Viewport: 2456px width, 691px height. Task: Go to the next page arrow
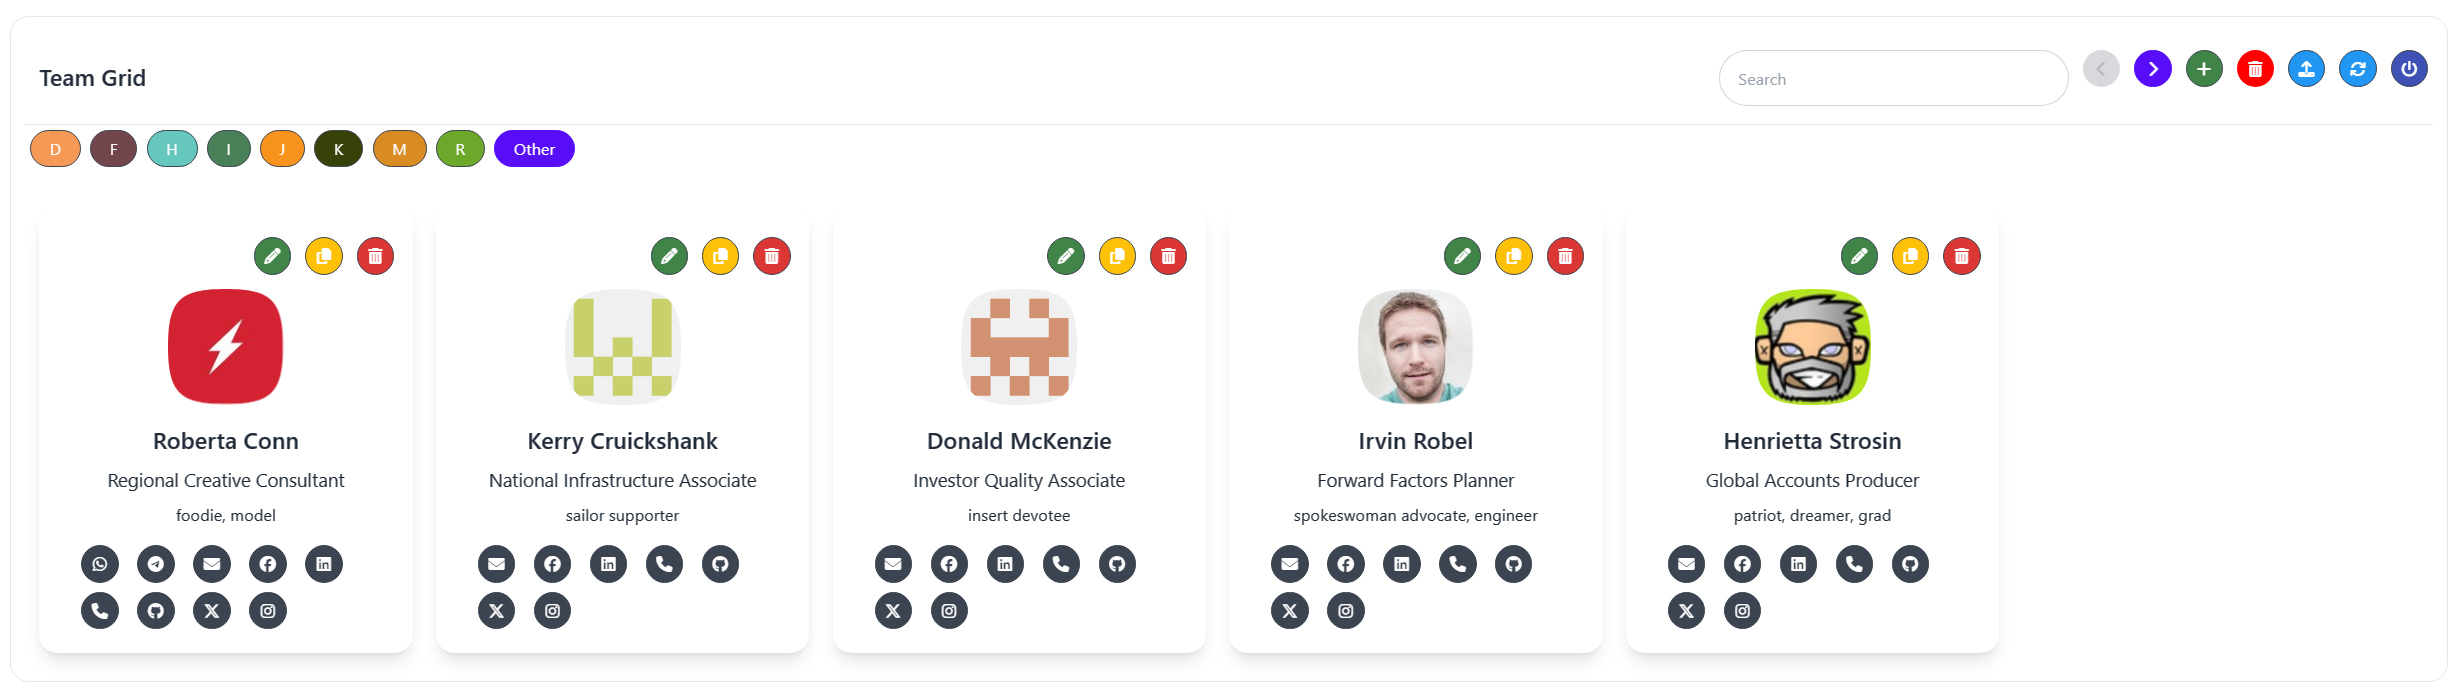click(2152, 69)
